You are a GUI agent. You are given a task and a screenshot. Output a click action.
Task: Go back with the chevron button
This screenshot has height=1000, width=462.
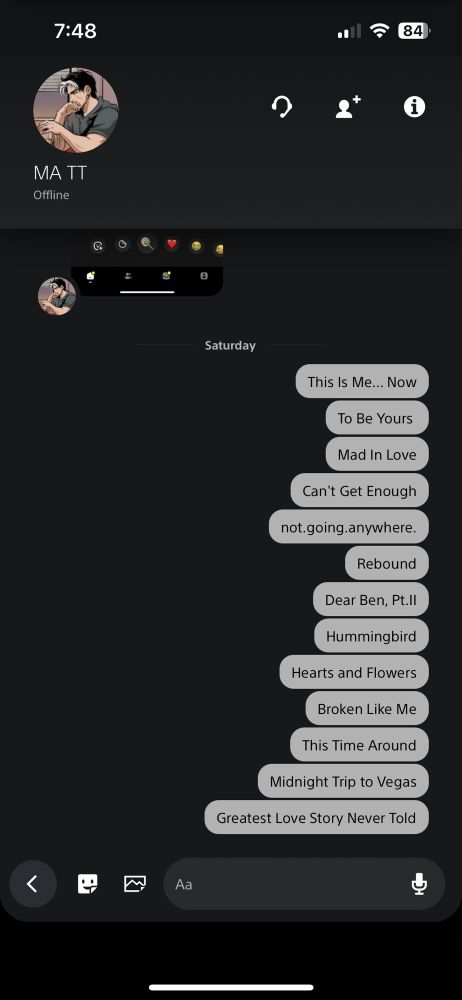(33, 884)
